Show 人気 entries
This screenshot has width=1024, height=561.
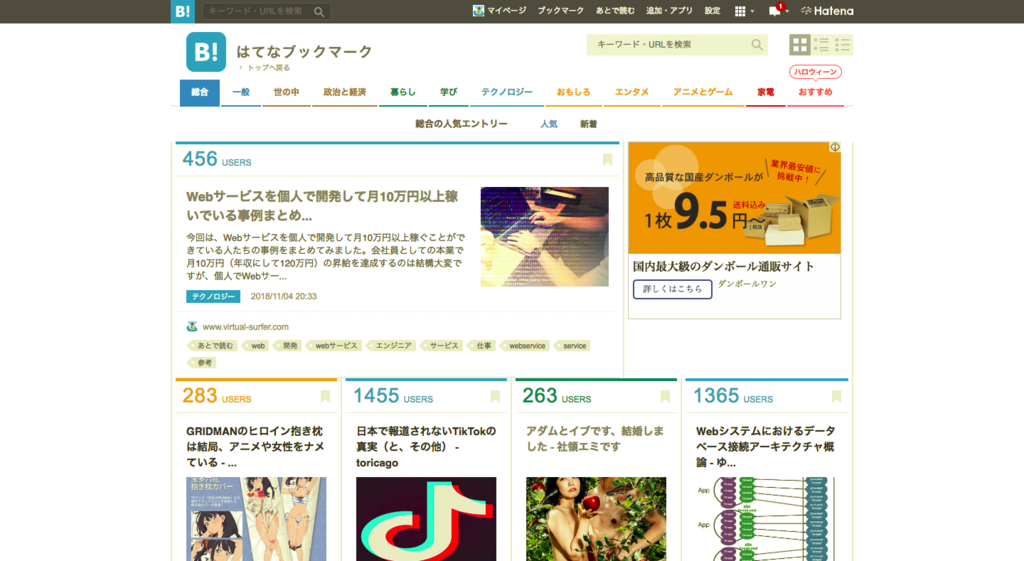coord(549,124)
